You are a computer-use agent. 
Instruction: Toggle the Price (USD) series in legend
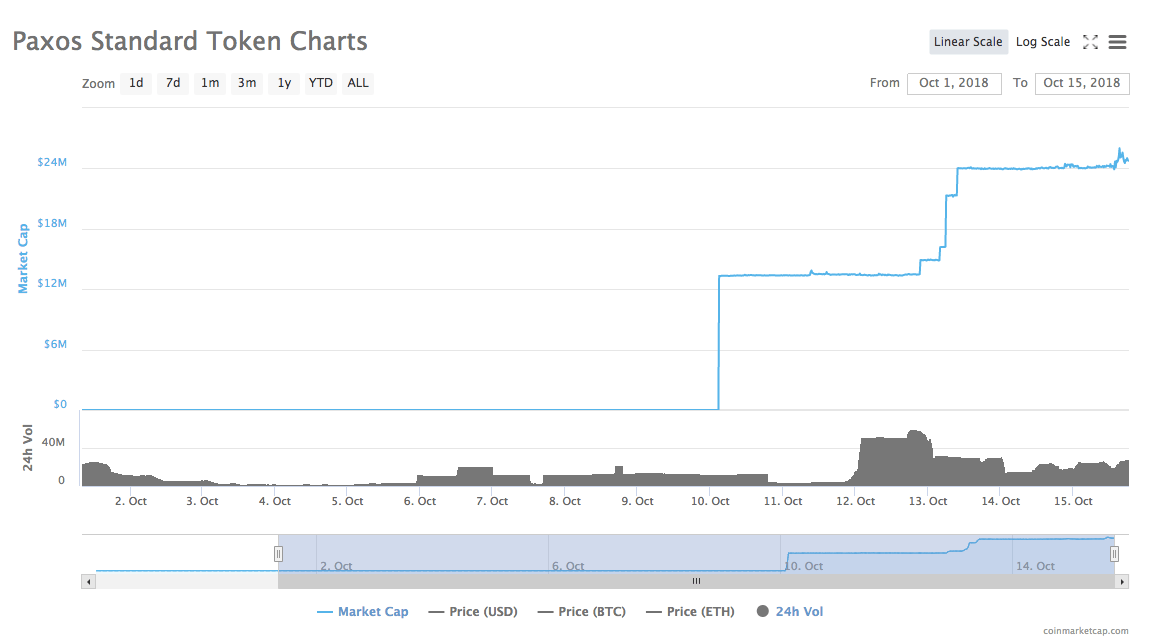473,611
